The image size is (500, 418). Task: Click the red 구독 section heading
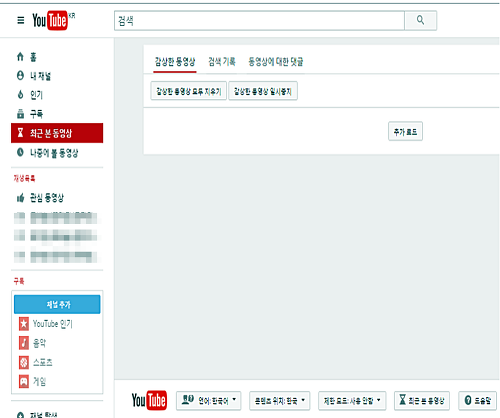(x=19, y=281)
